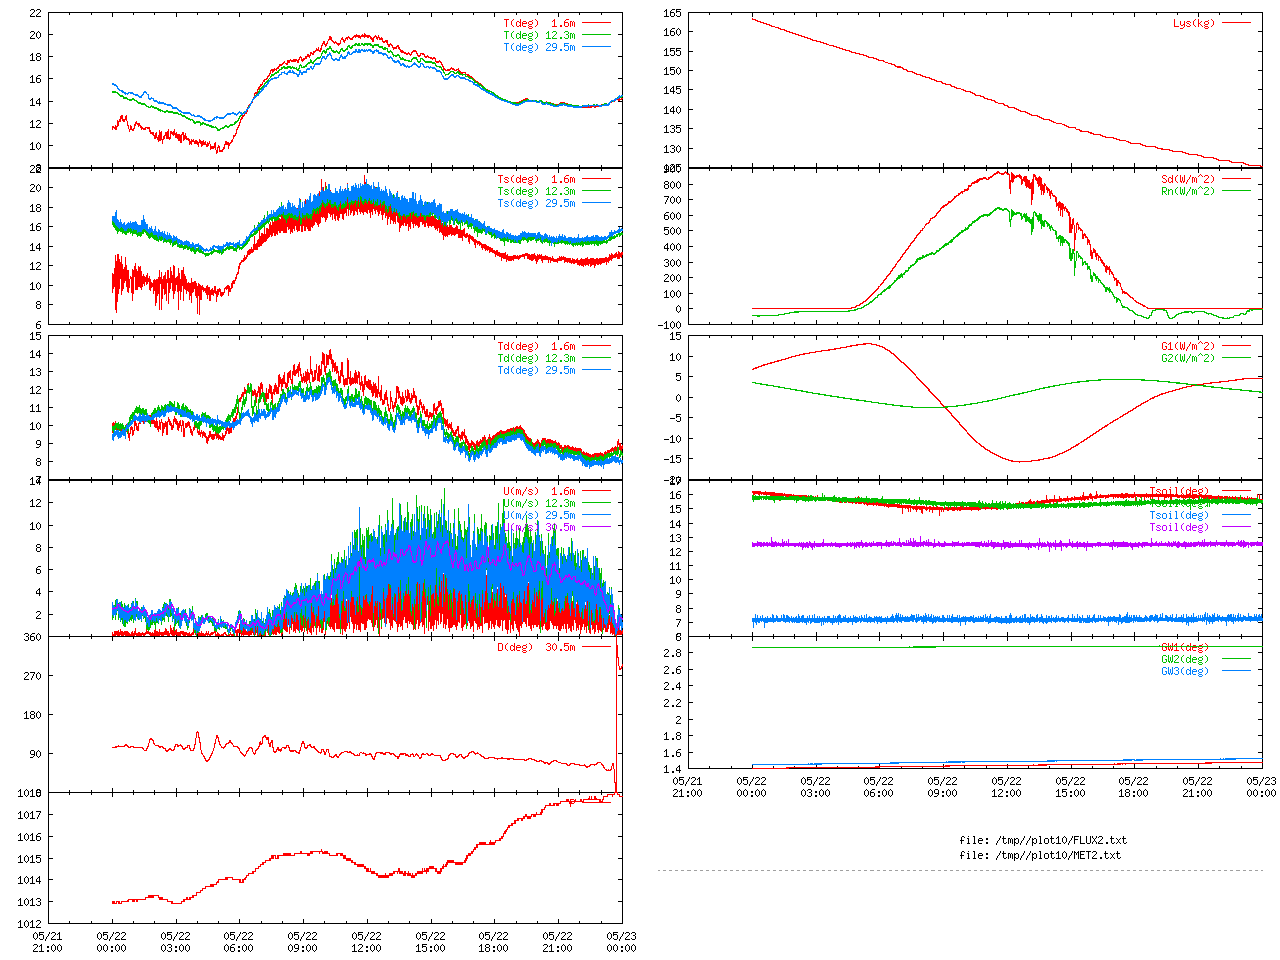Select the '05/22 18:00' tick under the right plots
Viewport: 1280px width, 960px height.
click(x=1133, y=787)
